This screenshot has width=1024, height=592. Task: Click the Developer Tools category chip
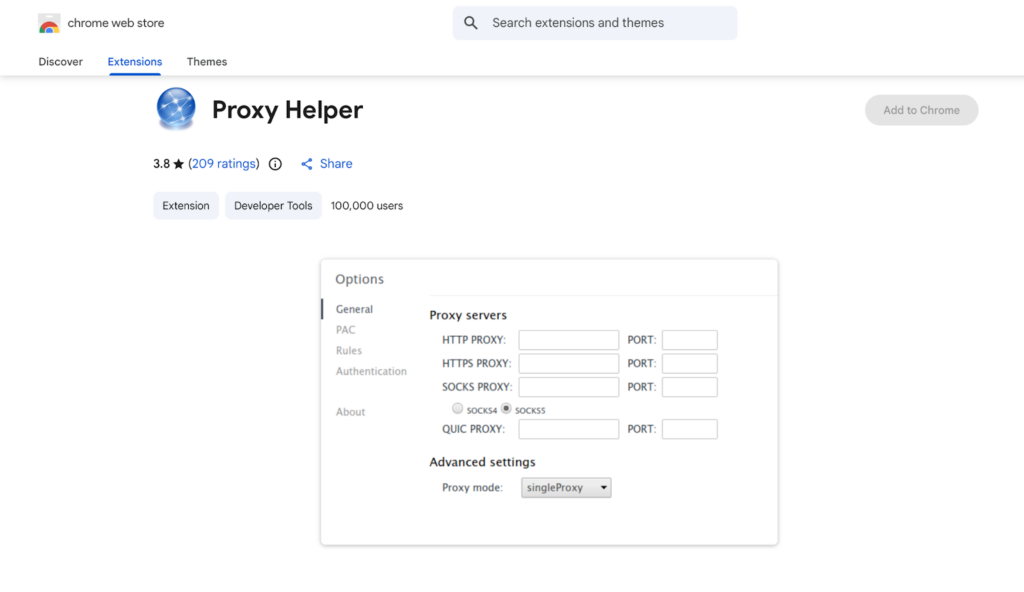tap(273, 206)
